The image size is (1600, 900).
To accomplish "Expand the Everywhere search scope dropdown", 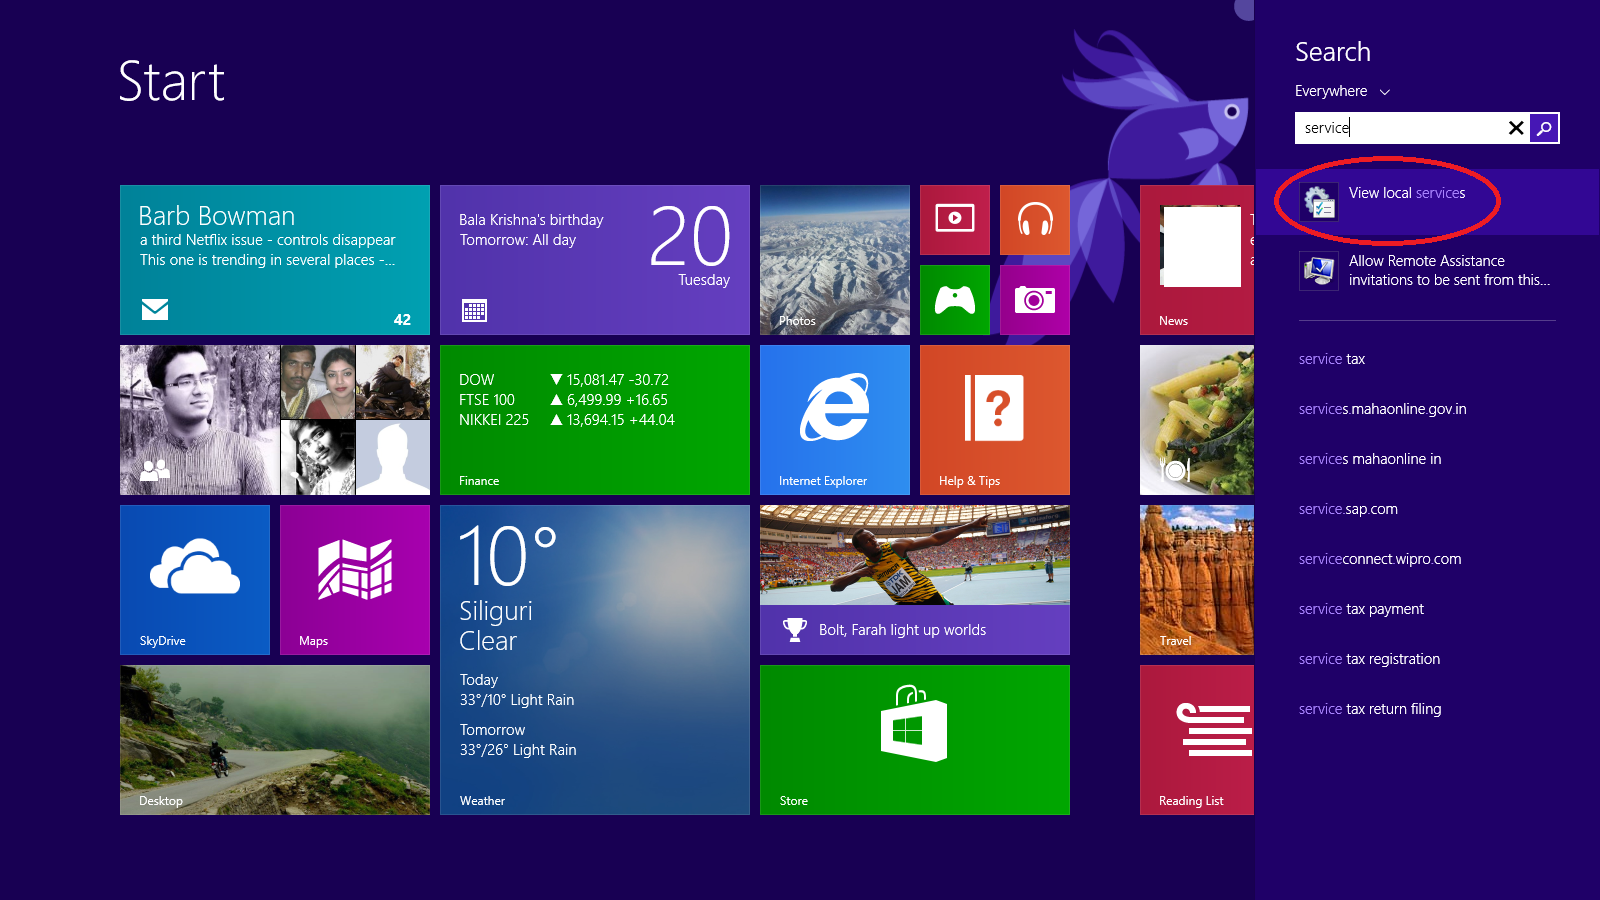I will 1342,91.
